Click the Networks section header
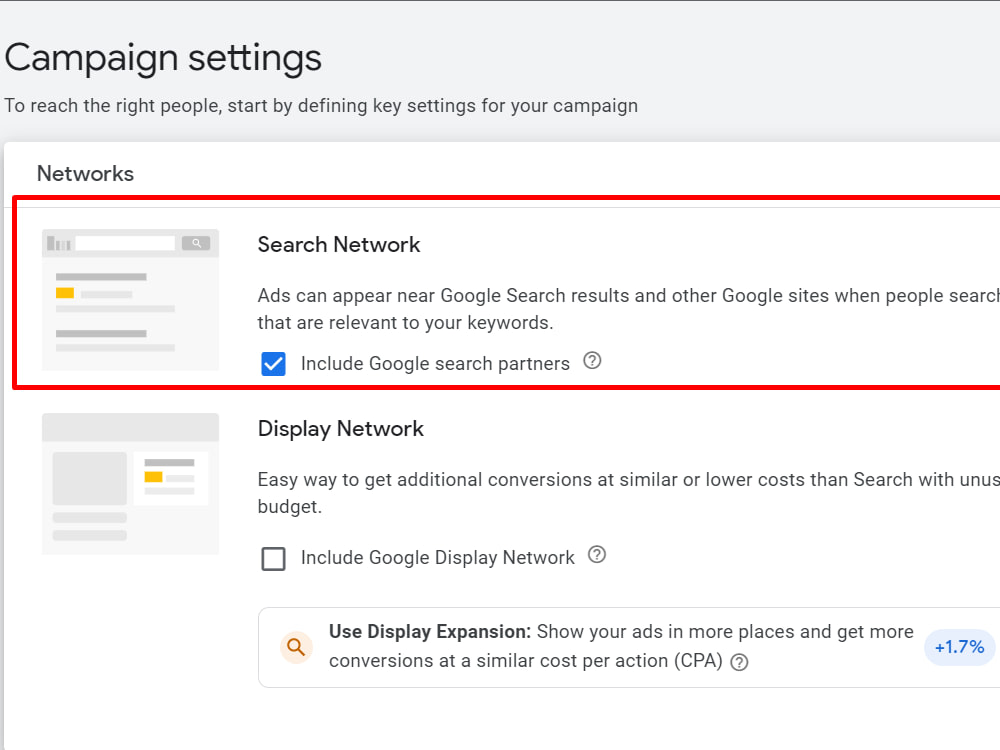Screen dimensions: 1000x750 [x=85, y=173]
